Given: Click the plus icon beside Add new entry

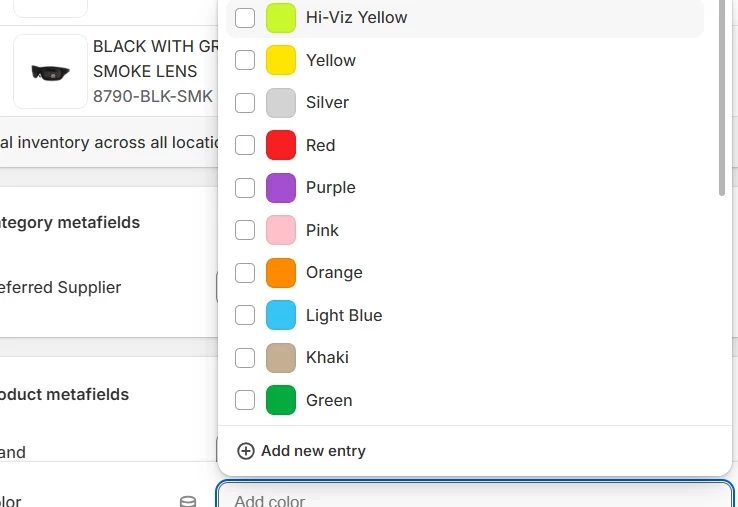Looking at the screenshot, I should (245, 451).
